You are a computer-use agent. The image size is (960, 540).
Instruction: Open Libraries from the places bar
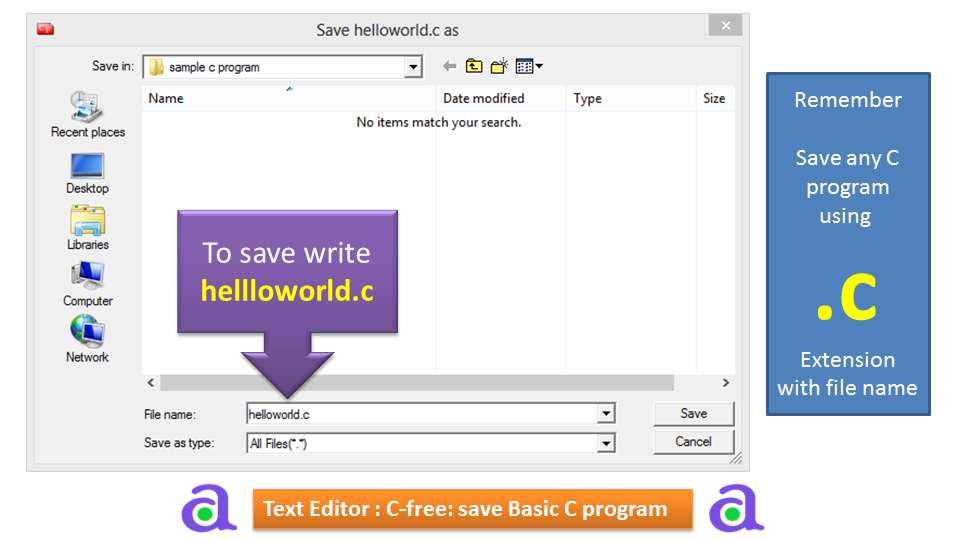pyautogui.click(x=88, y=228)
